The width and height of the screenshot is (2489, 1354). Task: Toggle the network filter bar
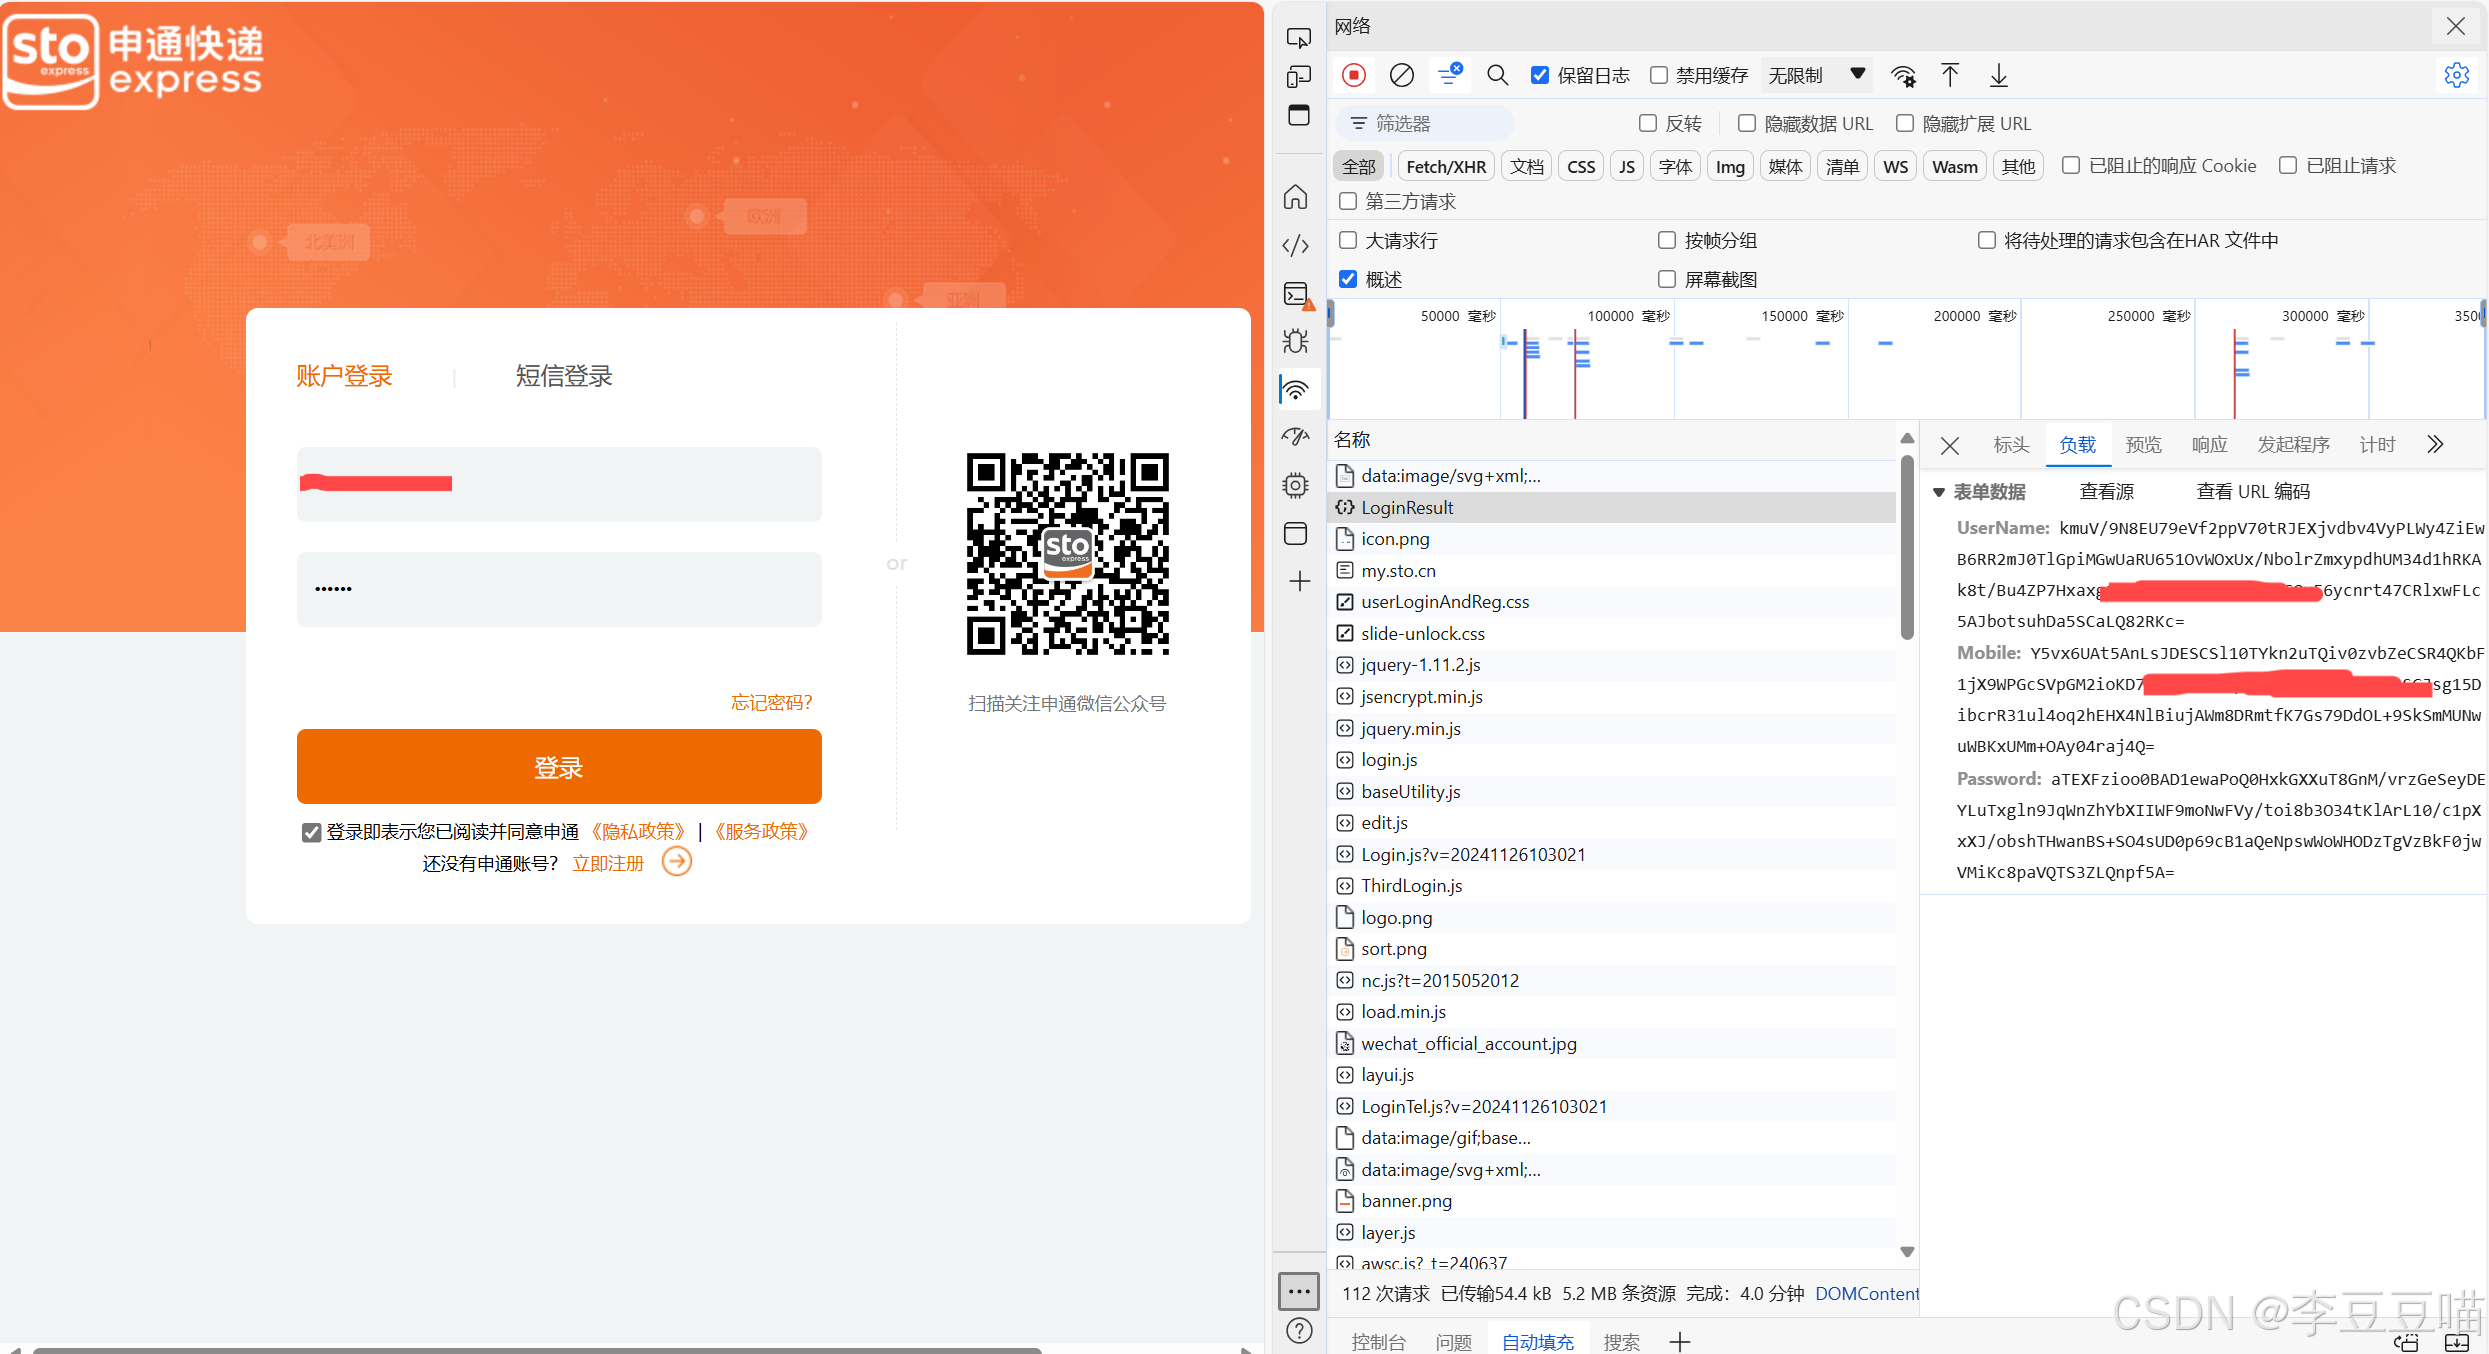(x=1449, y=74)
